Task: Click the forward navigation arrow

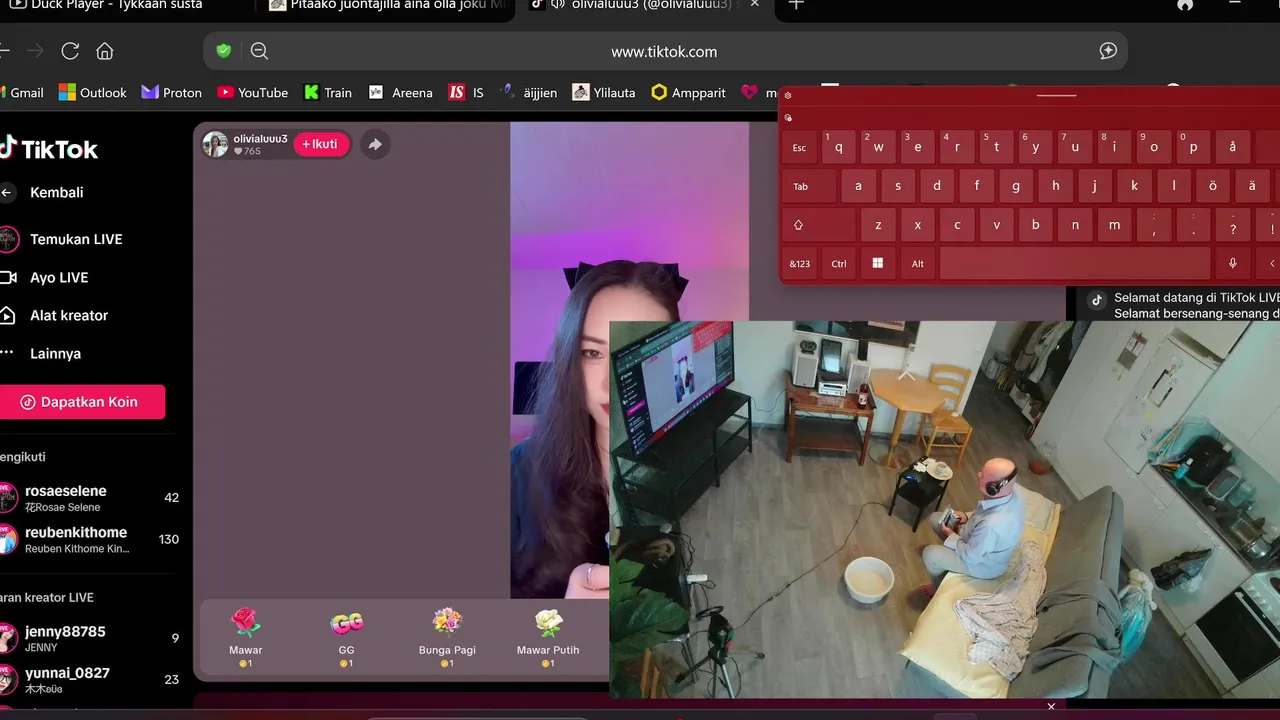Action: coord(34,51)
